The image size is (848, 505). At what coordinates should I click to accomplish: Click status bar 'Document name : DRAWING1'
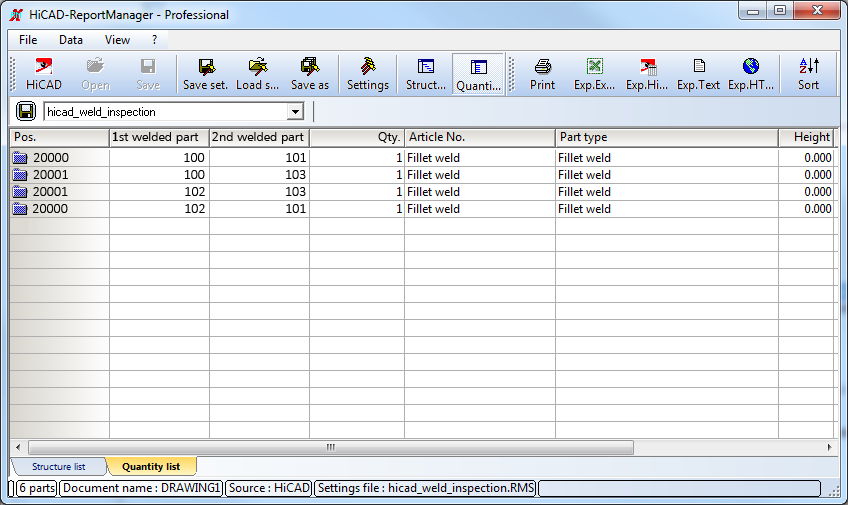[141, 488]
